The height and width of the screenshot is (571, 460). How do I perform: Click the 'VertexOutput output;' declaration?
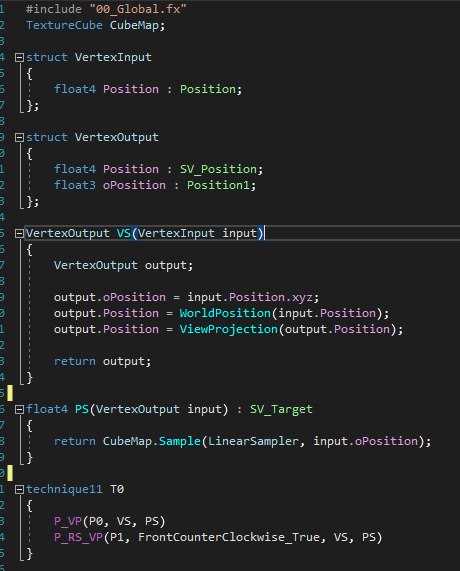[x=123, y=265]
